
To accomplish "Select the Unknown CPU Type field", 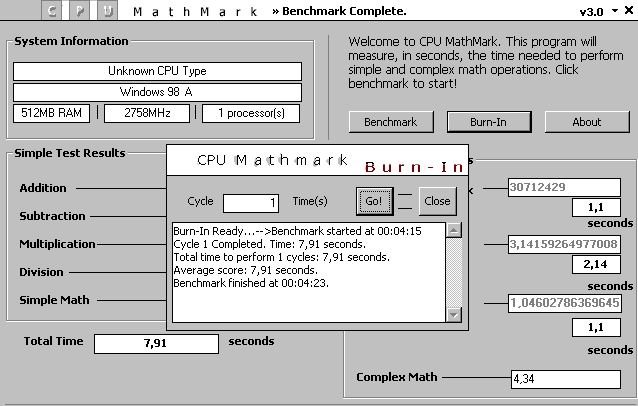I will pyautogui.click(x=157, y=71).
